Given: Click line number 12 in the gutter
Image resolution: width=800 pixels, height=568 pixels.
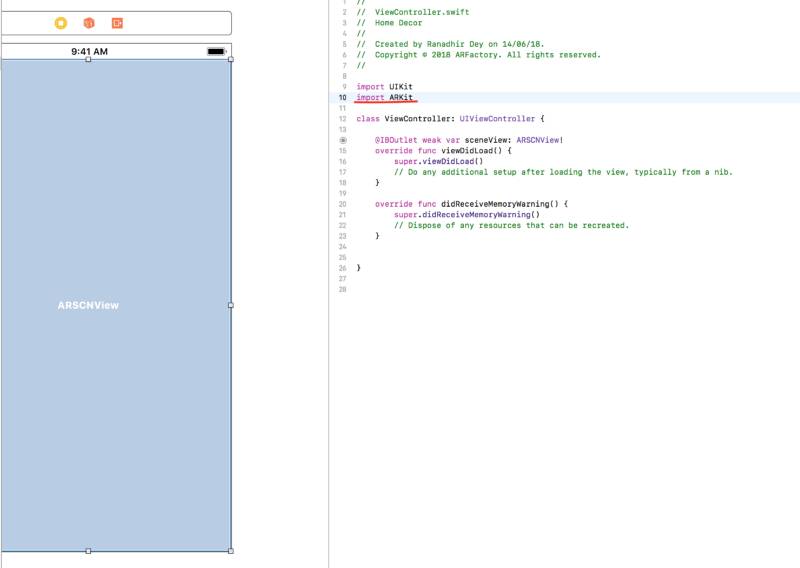Looking at the screenshot, I should pos(342,119).
